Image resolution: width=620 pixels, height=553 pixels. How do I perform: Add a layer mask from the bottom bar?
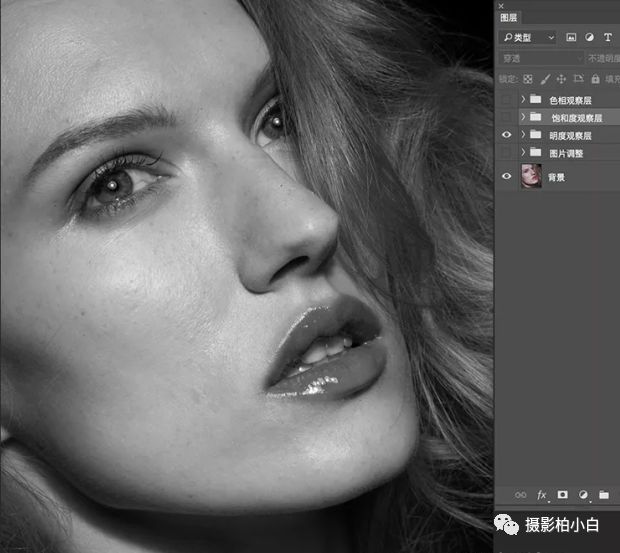click(x=563, y=495)
